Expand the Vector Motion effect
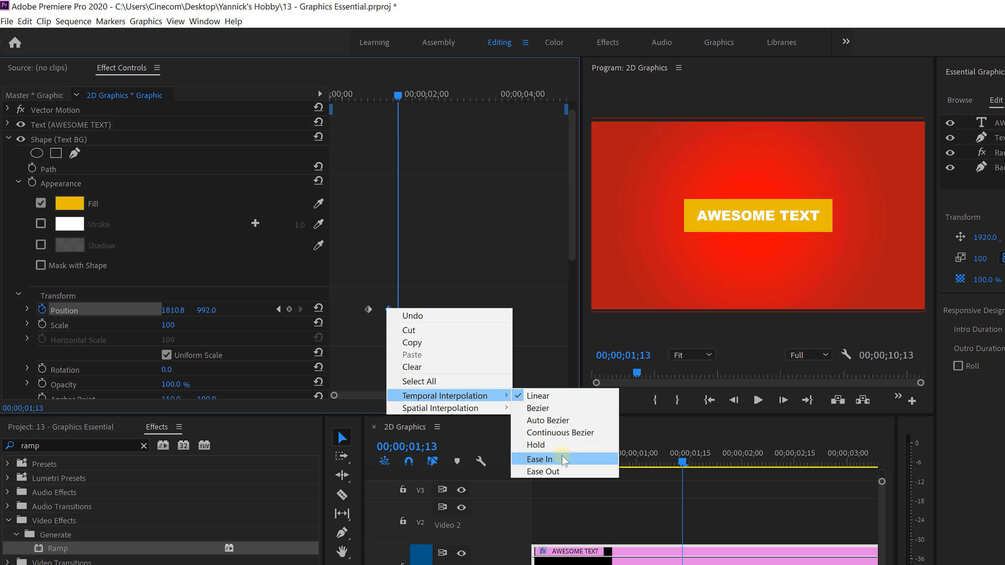This screenshot has width=1005, height=565. point(8,110)
